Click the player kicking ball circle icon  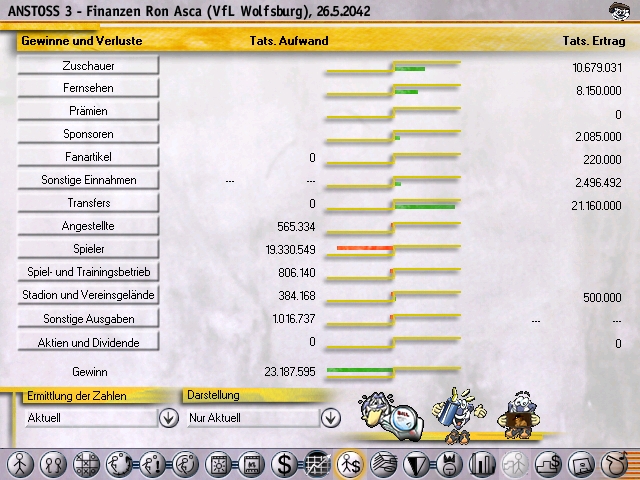click(x=185, y=464)
